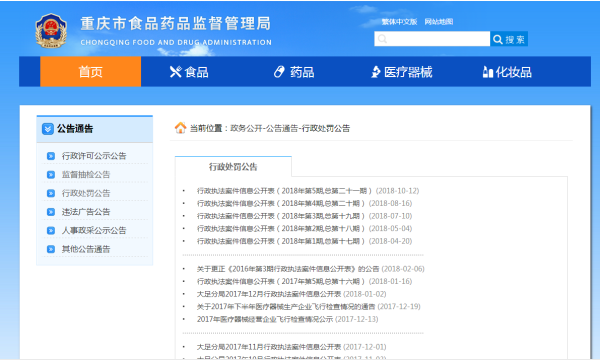Click the magnifier icon inside search box

tap(382, 39)
